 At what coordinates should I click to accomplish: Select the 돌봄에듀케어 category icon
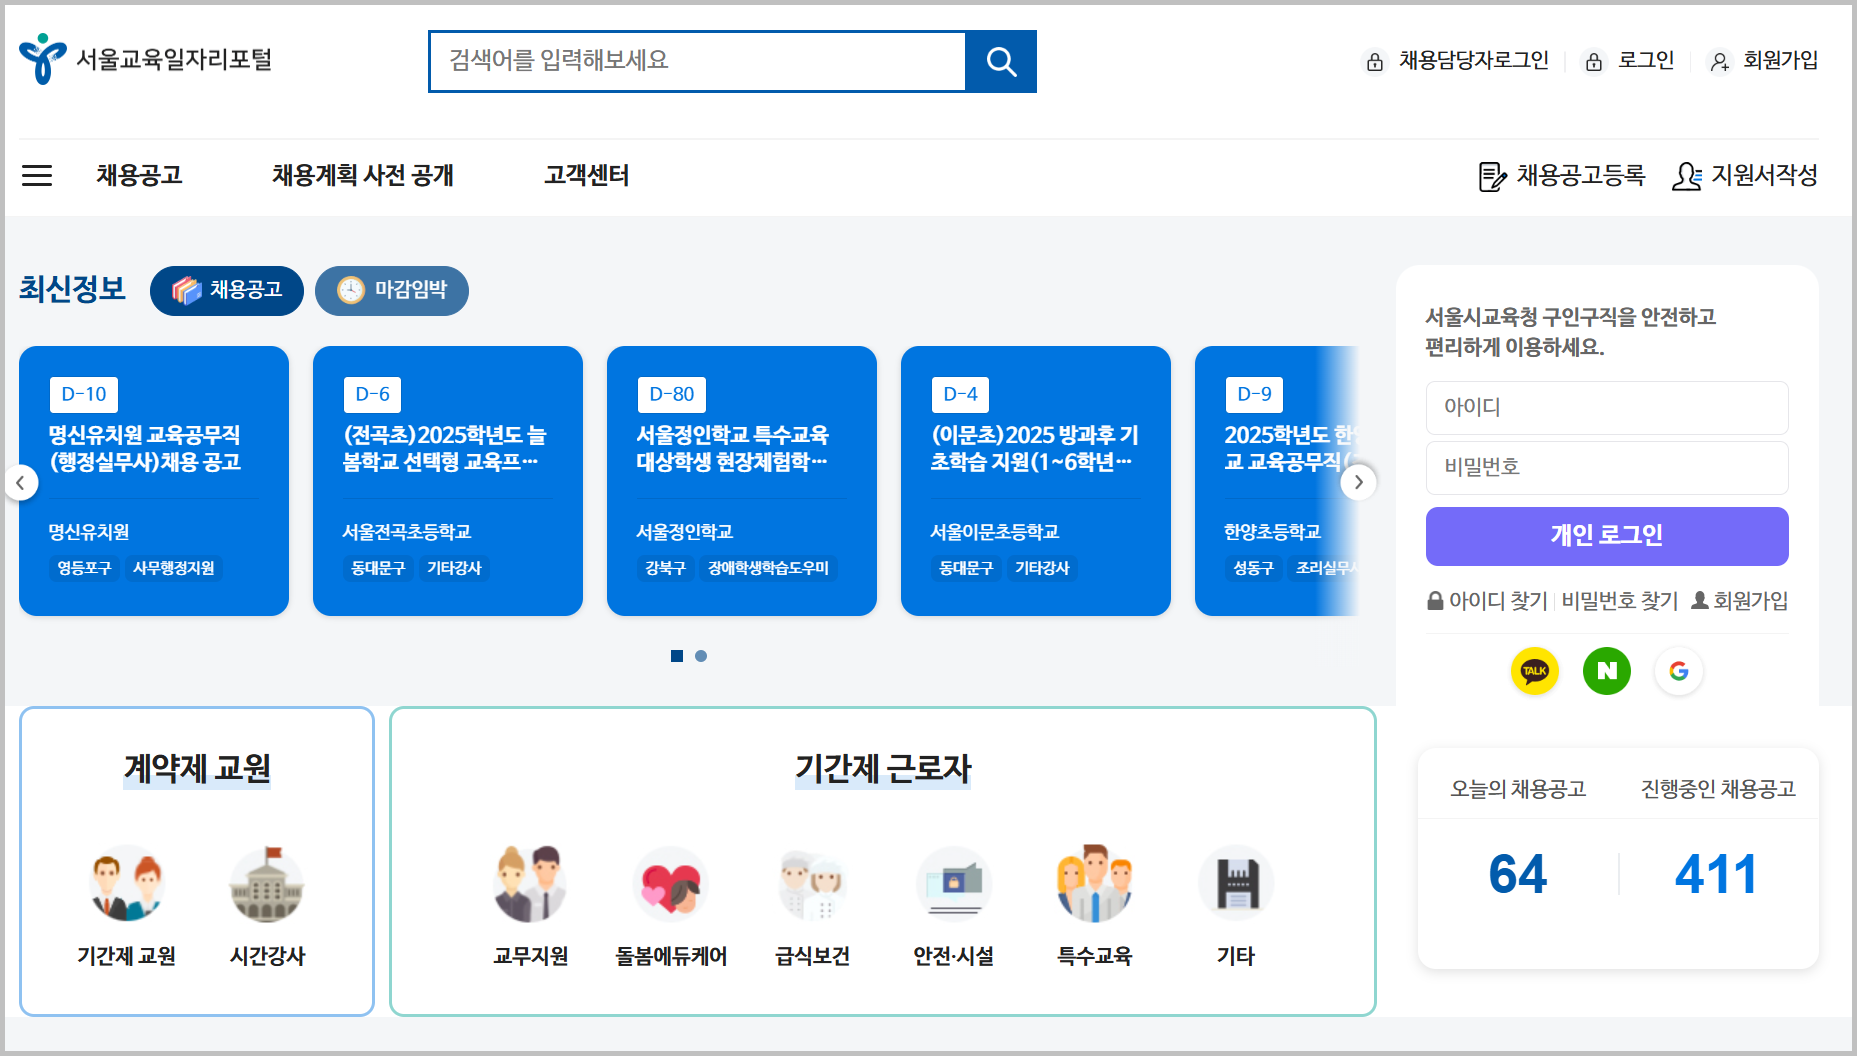671,884
